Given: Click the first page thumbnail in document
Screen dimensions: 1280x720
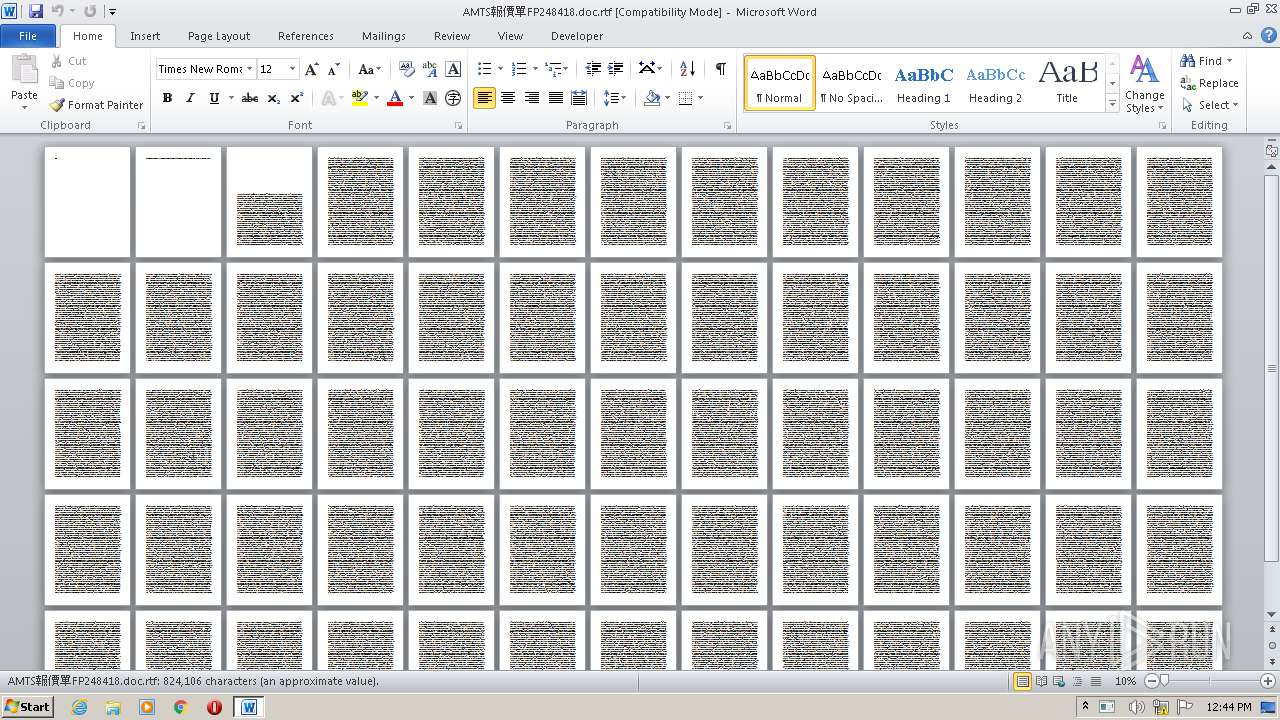Looking at the screenshot, I should point(87,201).
